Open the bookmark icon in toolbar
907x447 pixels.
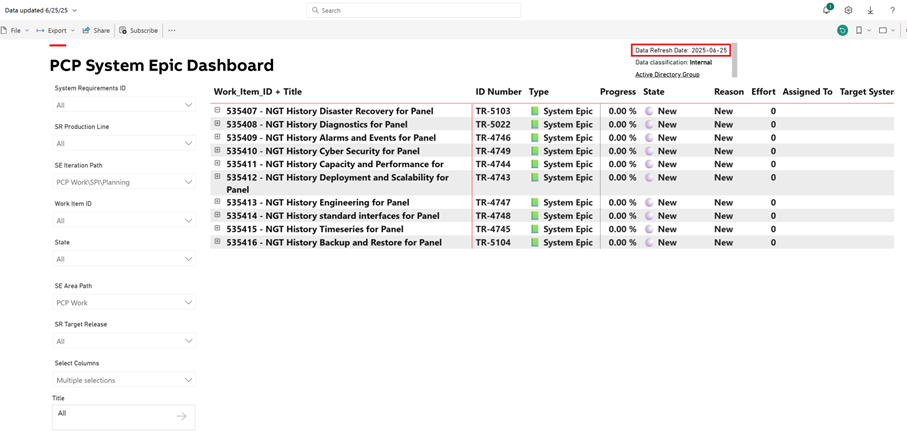tap(859, 31)
